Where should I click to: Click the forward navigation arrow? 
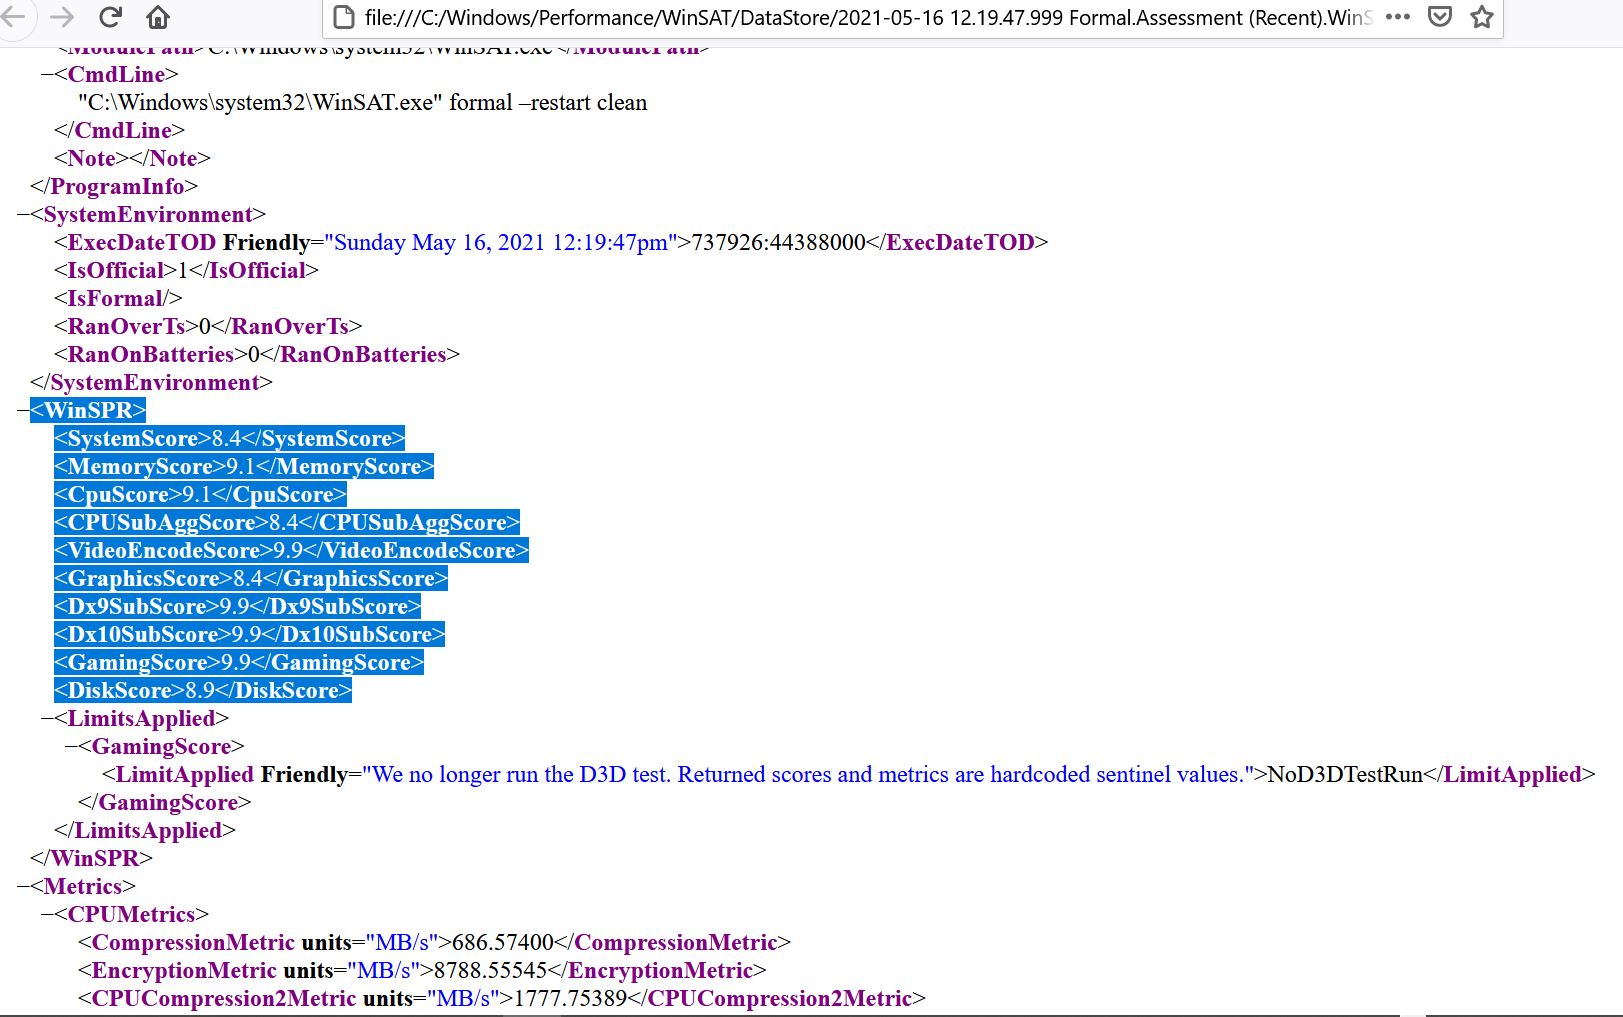[62, 17]
